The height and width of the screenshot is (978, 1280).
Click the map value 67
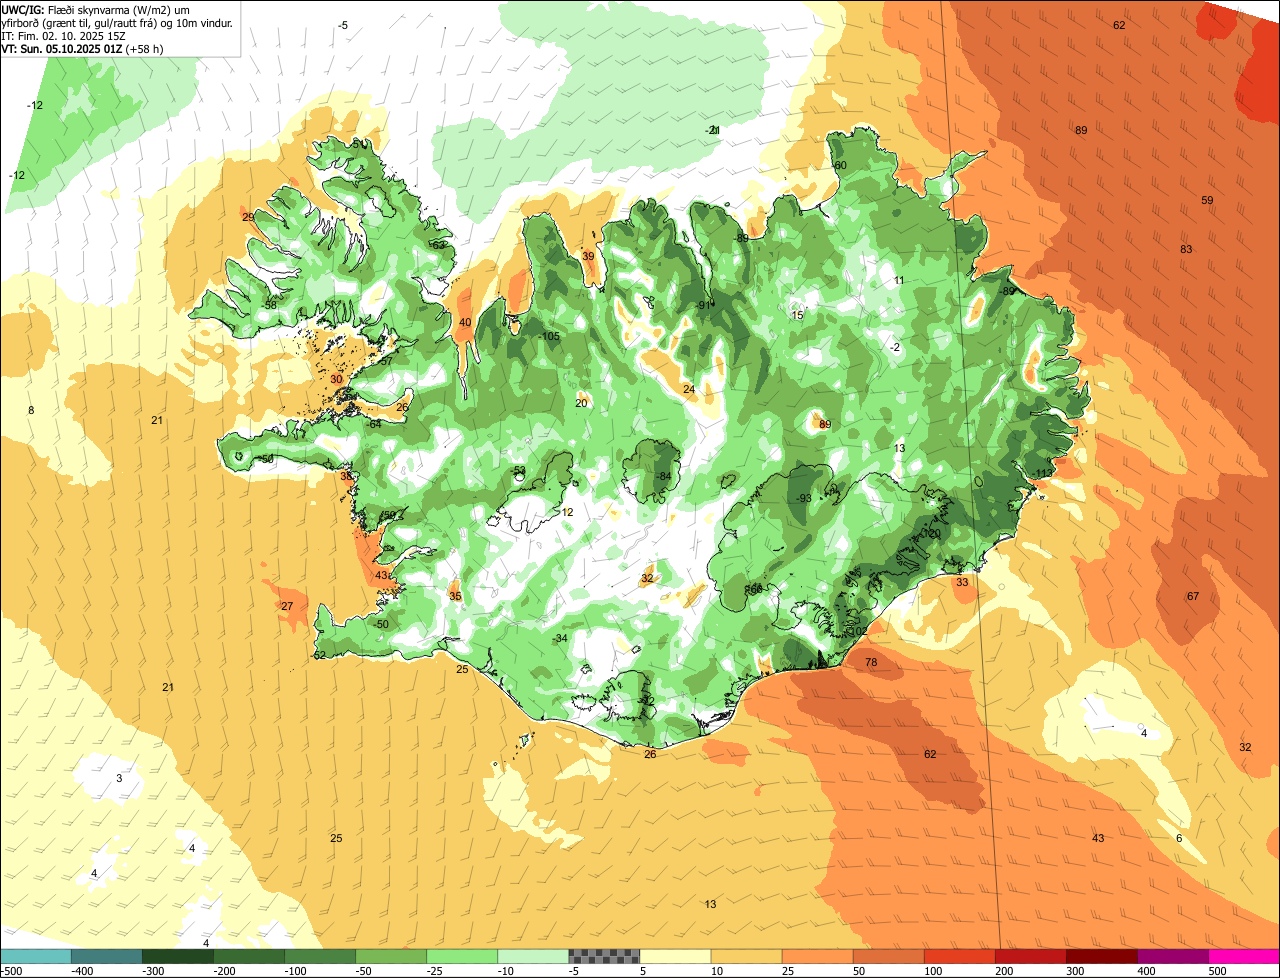[1192, 596]
